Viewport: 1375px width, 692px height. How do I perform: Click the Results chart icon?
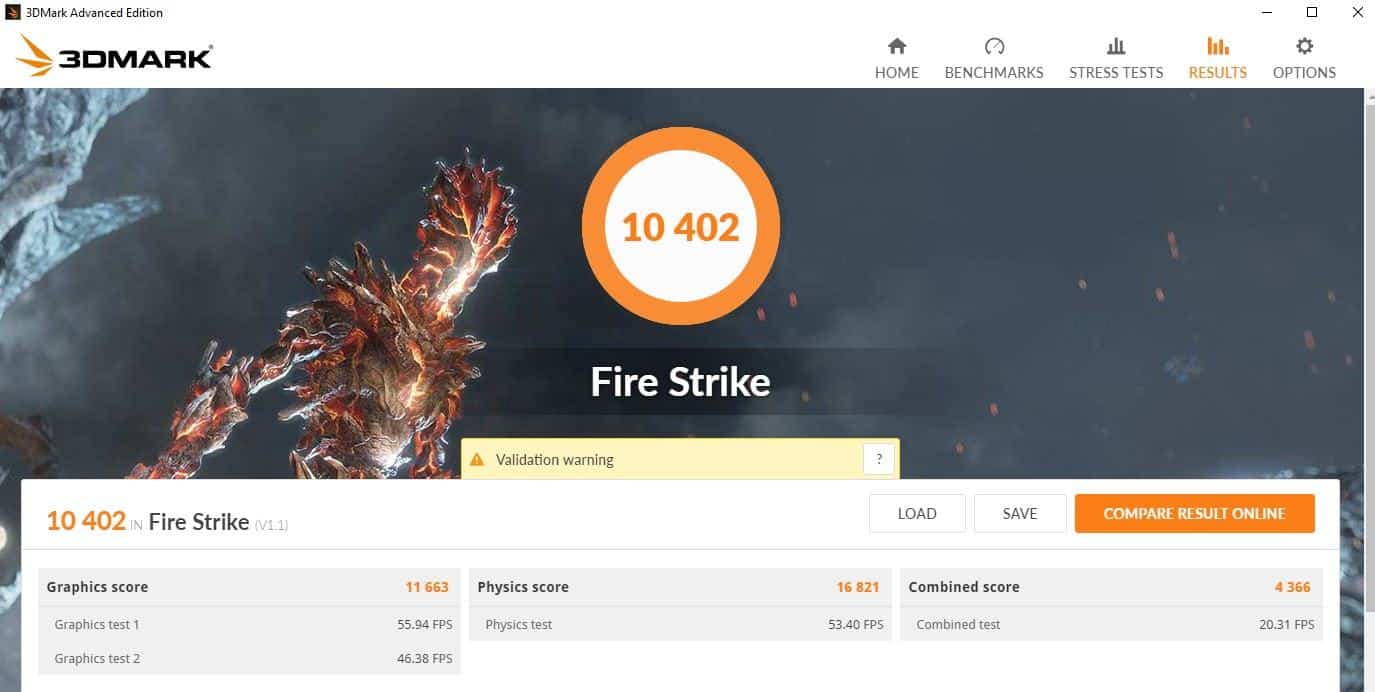pos(1217,46)
